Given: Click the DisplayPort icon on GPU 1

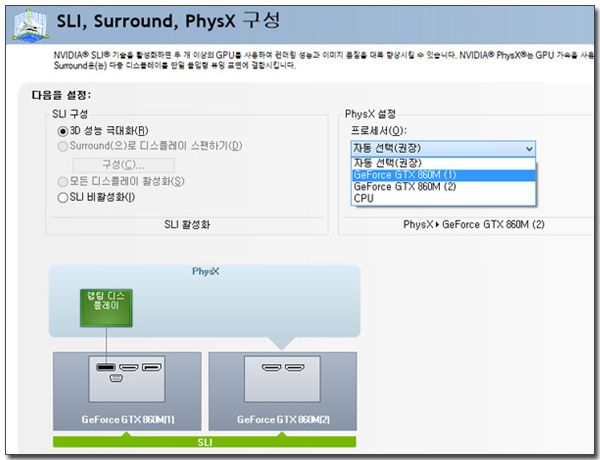Looking at the screenshot, I should pos(152,367).
